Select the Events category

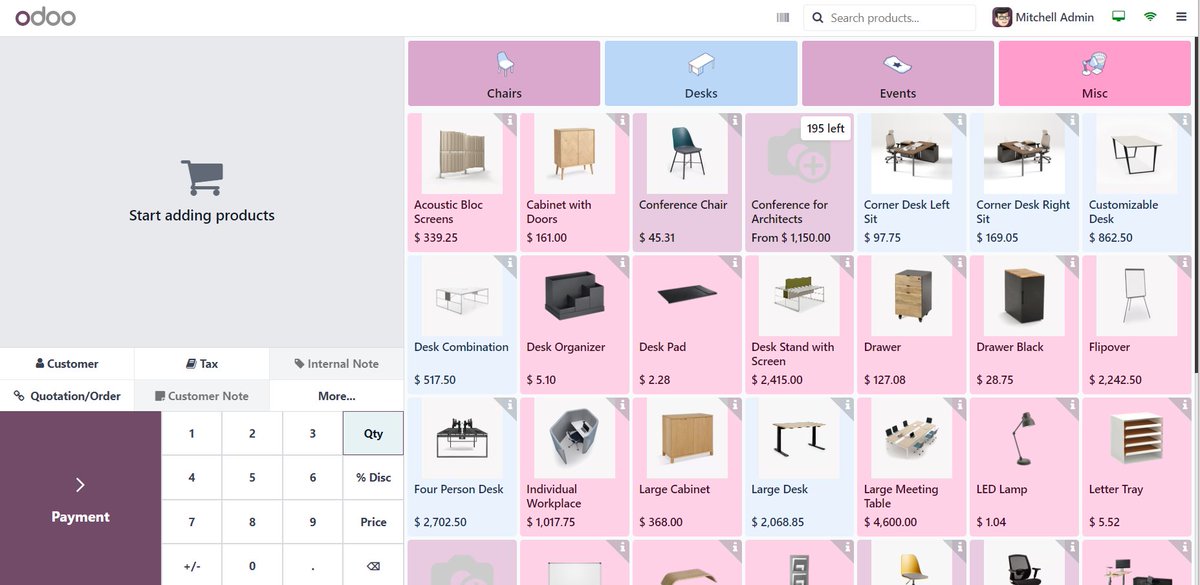coord(898,73)
